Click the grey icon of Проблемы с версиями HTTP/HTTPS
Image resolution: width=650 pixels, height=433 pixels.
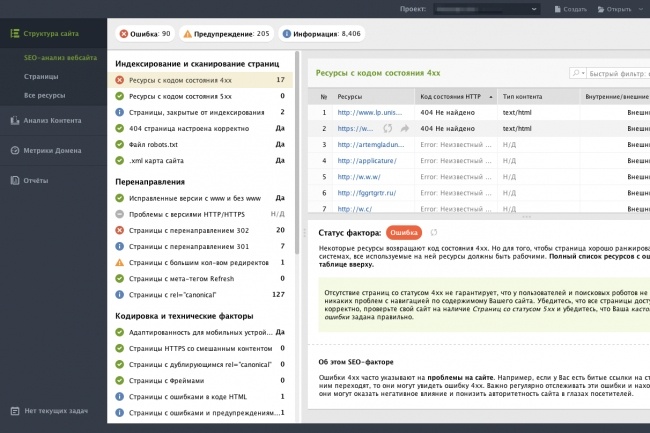(x=119, y=214)
